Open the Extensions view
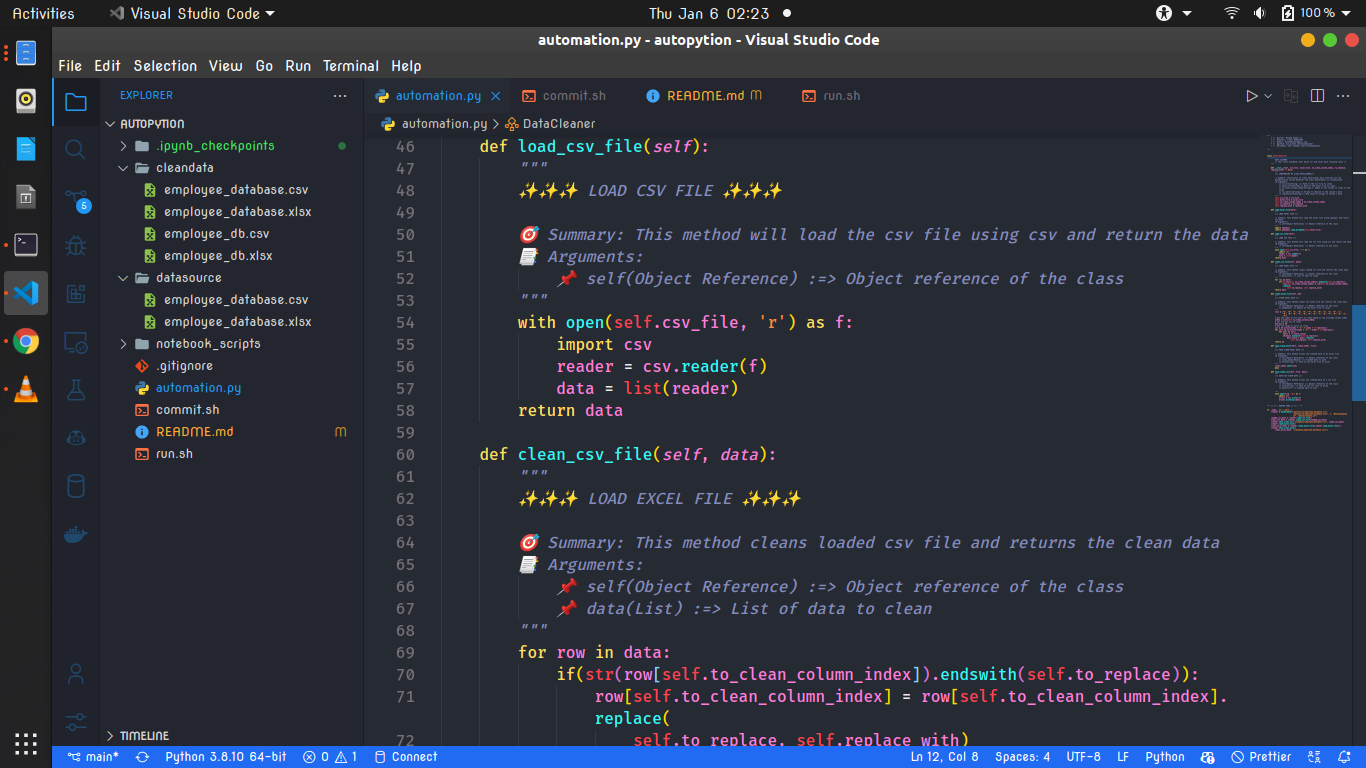This screenshot has height=768, width=1366. pyautogui.click(x=75, y=292)
